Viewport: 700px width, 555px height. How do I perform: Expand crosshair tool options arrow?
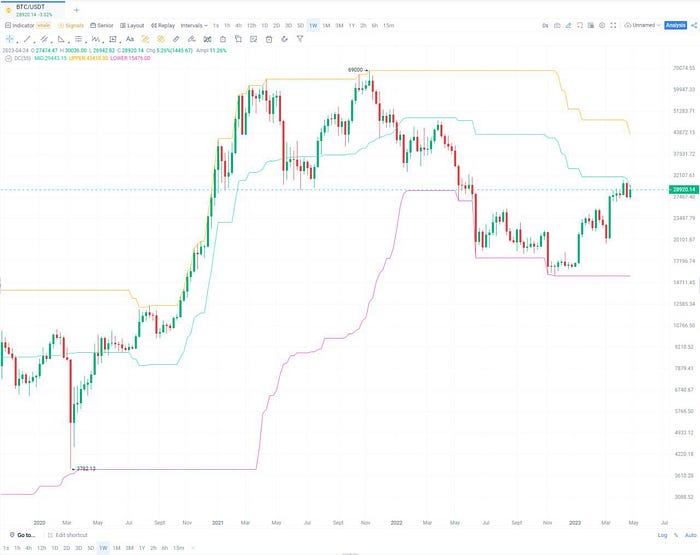17,42
